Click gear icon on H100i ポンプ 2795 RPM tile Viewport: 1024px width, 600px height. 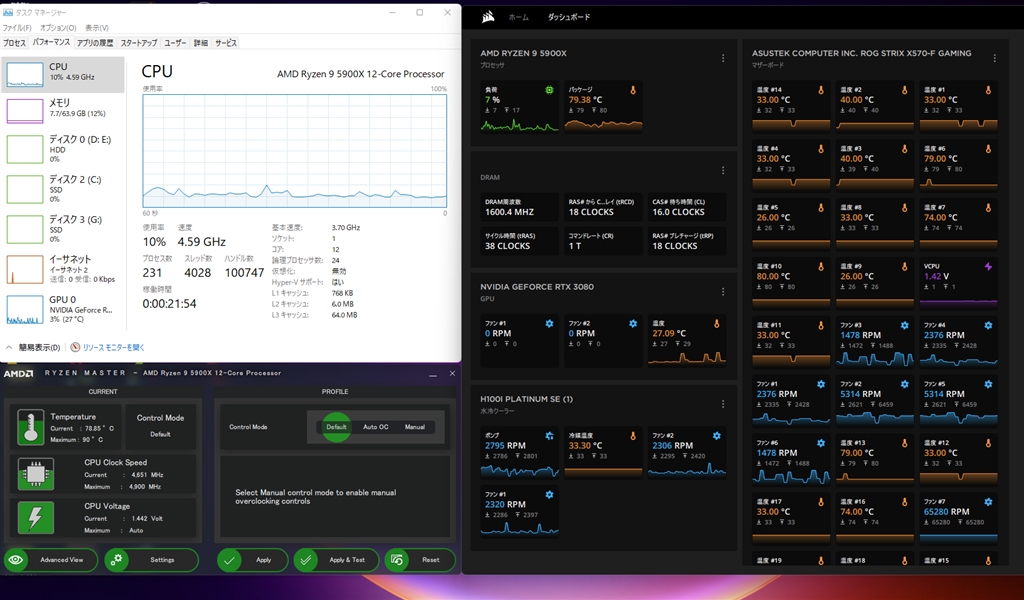click(x=549, y=435)
